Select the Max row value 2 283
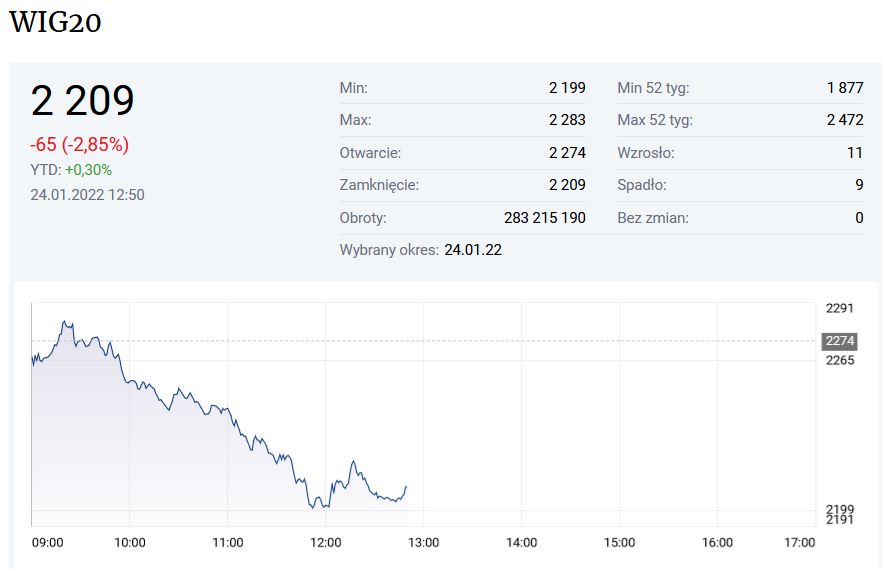The width and height of the screenshot is (882, 569). [x=567, y=120]
